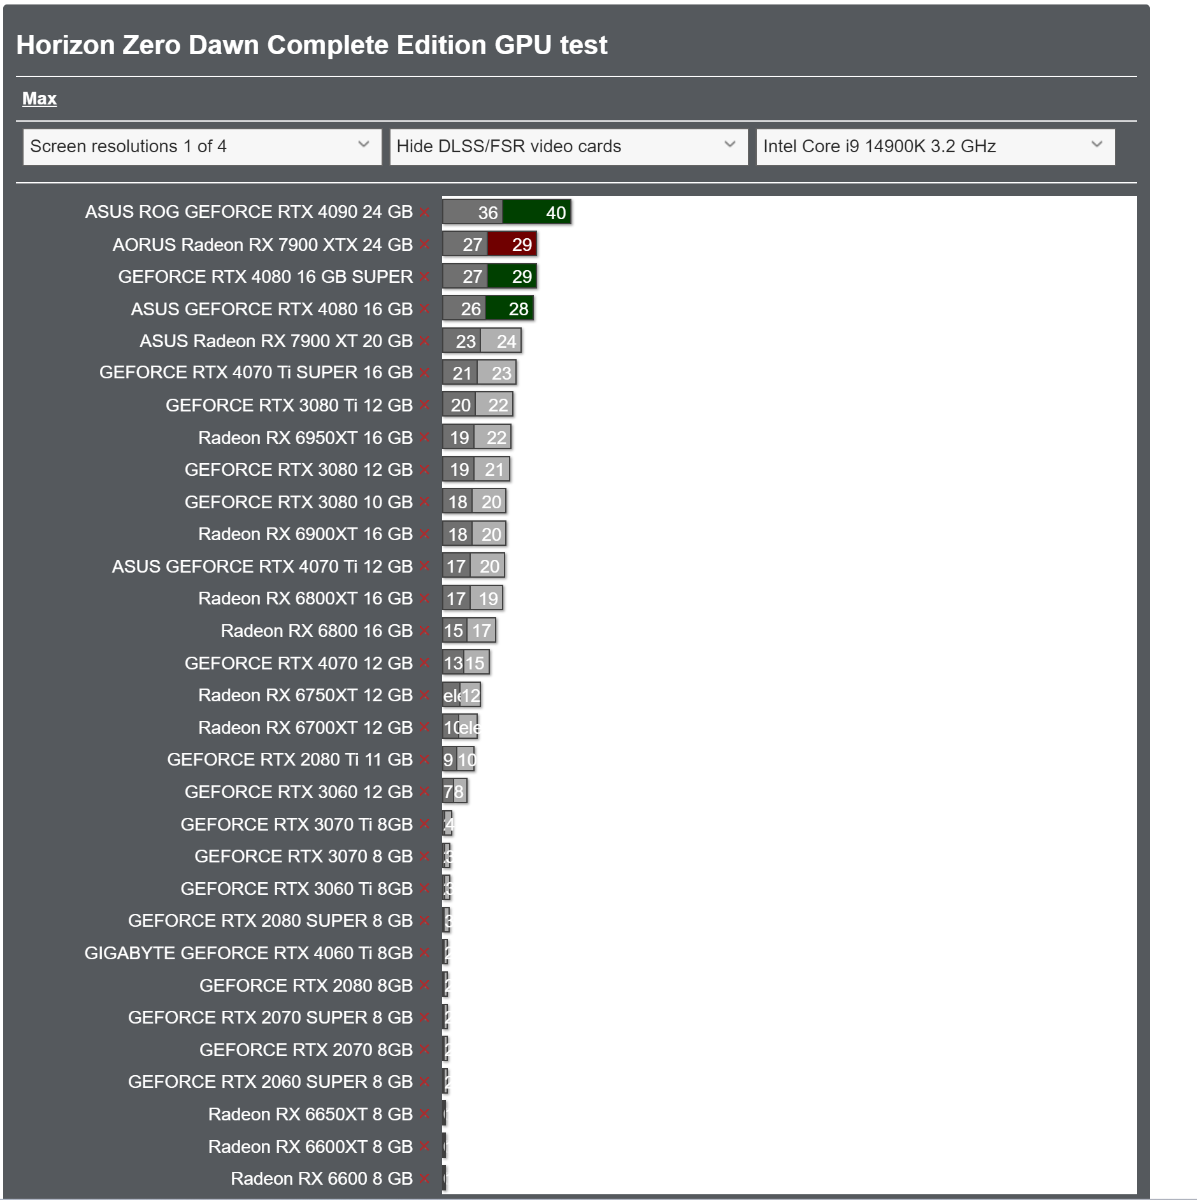Remove ASUS Radeon RX 7900 XT 20 GB via its red X
Screen dimensions: 1197x1200
(x=425, y=342)
